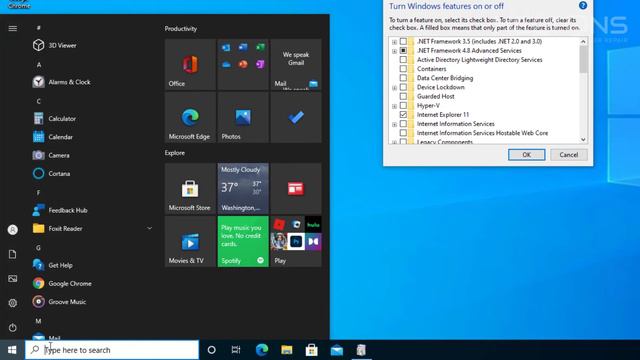Image resolution: width=640 pixels, height=360 pixels.
Task: Expand .NET Framework 4.8 Advanced Services node
Action: pyautogui.click(x=394, y=51)
